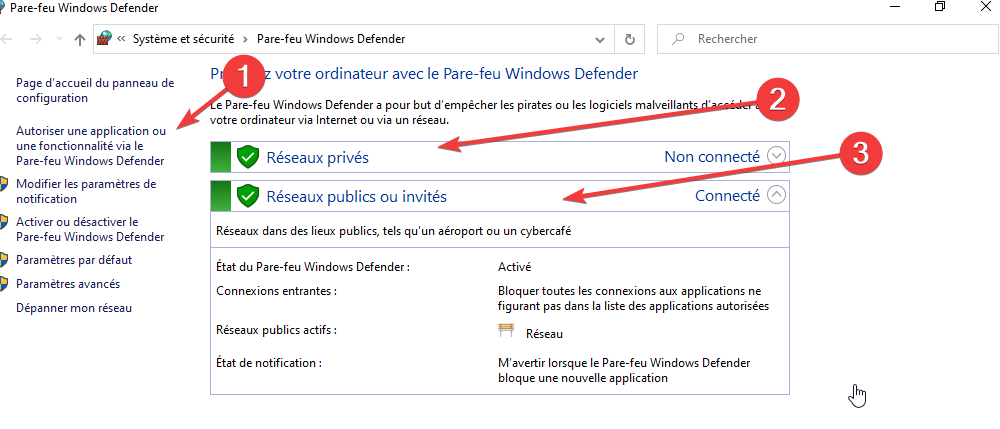Click the double chevron before Système et sécurité
The image size is (1000, 429).
click(x=121, y=40)
